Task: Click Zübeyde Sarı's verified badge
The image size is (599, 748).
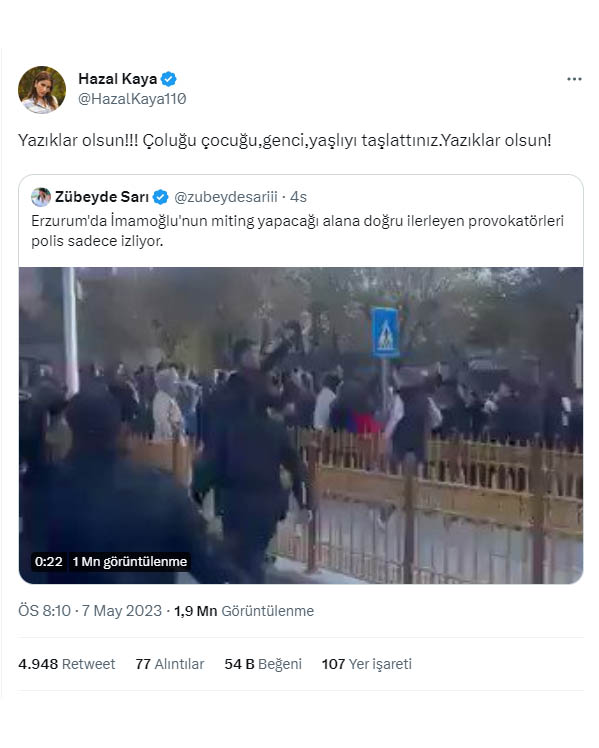Action: click(161, 197)
